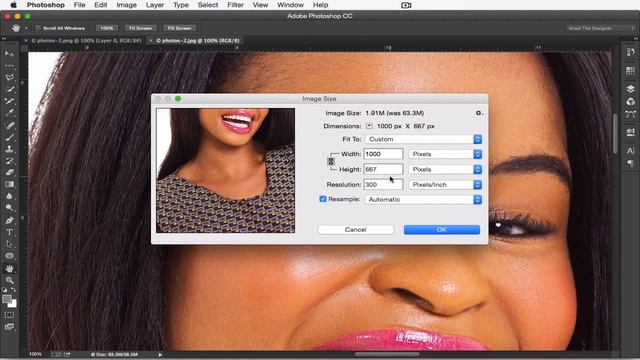Select the Healing Brush tool
640x360 pixels.
coord(9,126)
